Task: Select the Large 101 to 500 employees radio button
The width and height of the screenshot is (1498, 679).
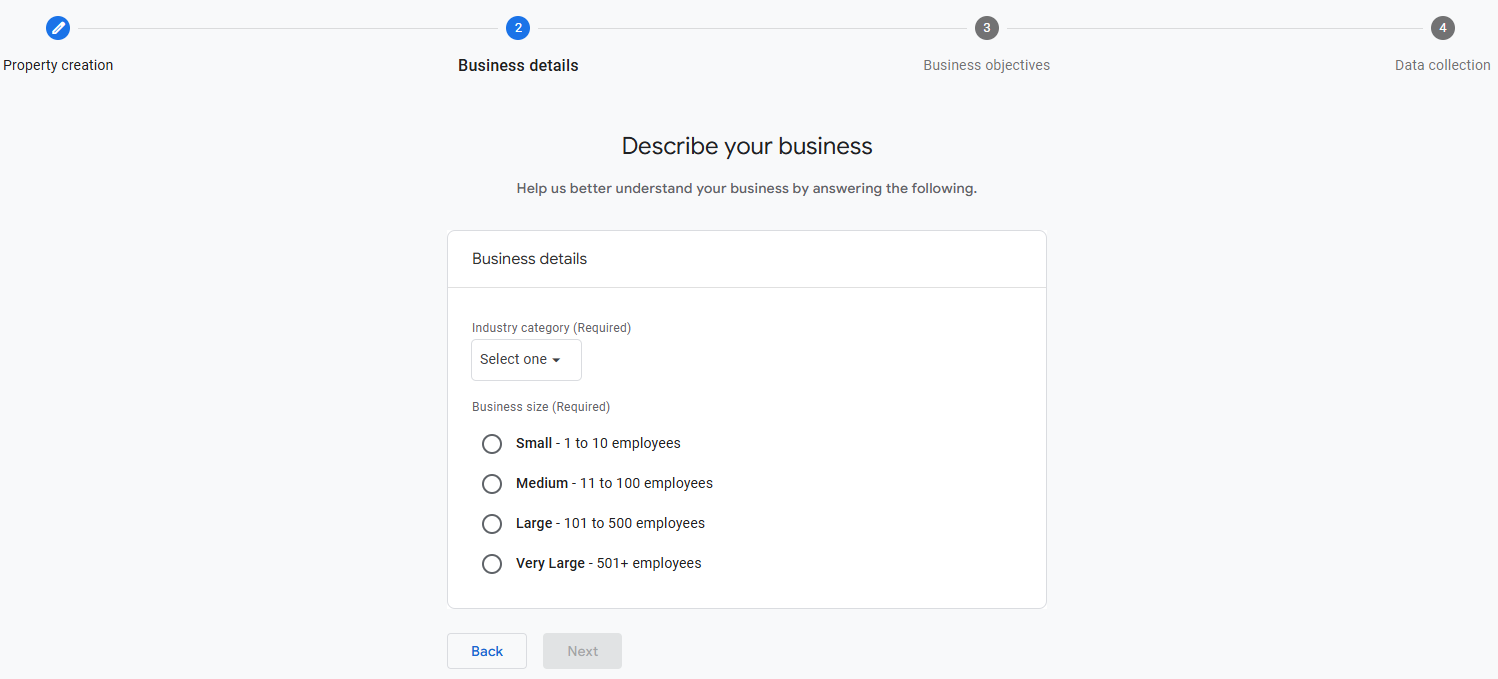Action: pos(492,524)
